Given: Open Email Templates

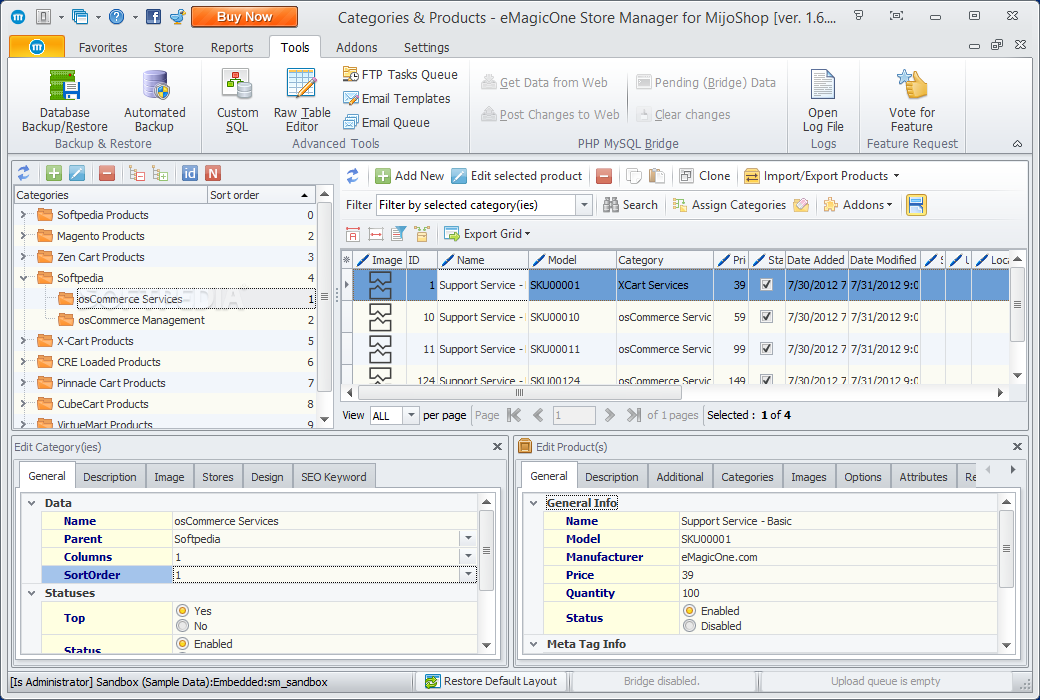Looking at the screenshot, I should pyautogui.click(x=397, y=98).
